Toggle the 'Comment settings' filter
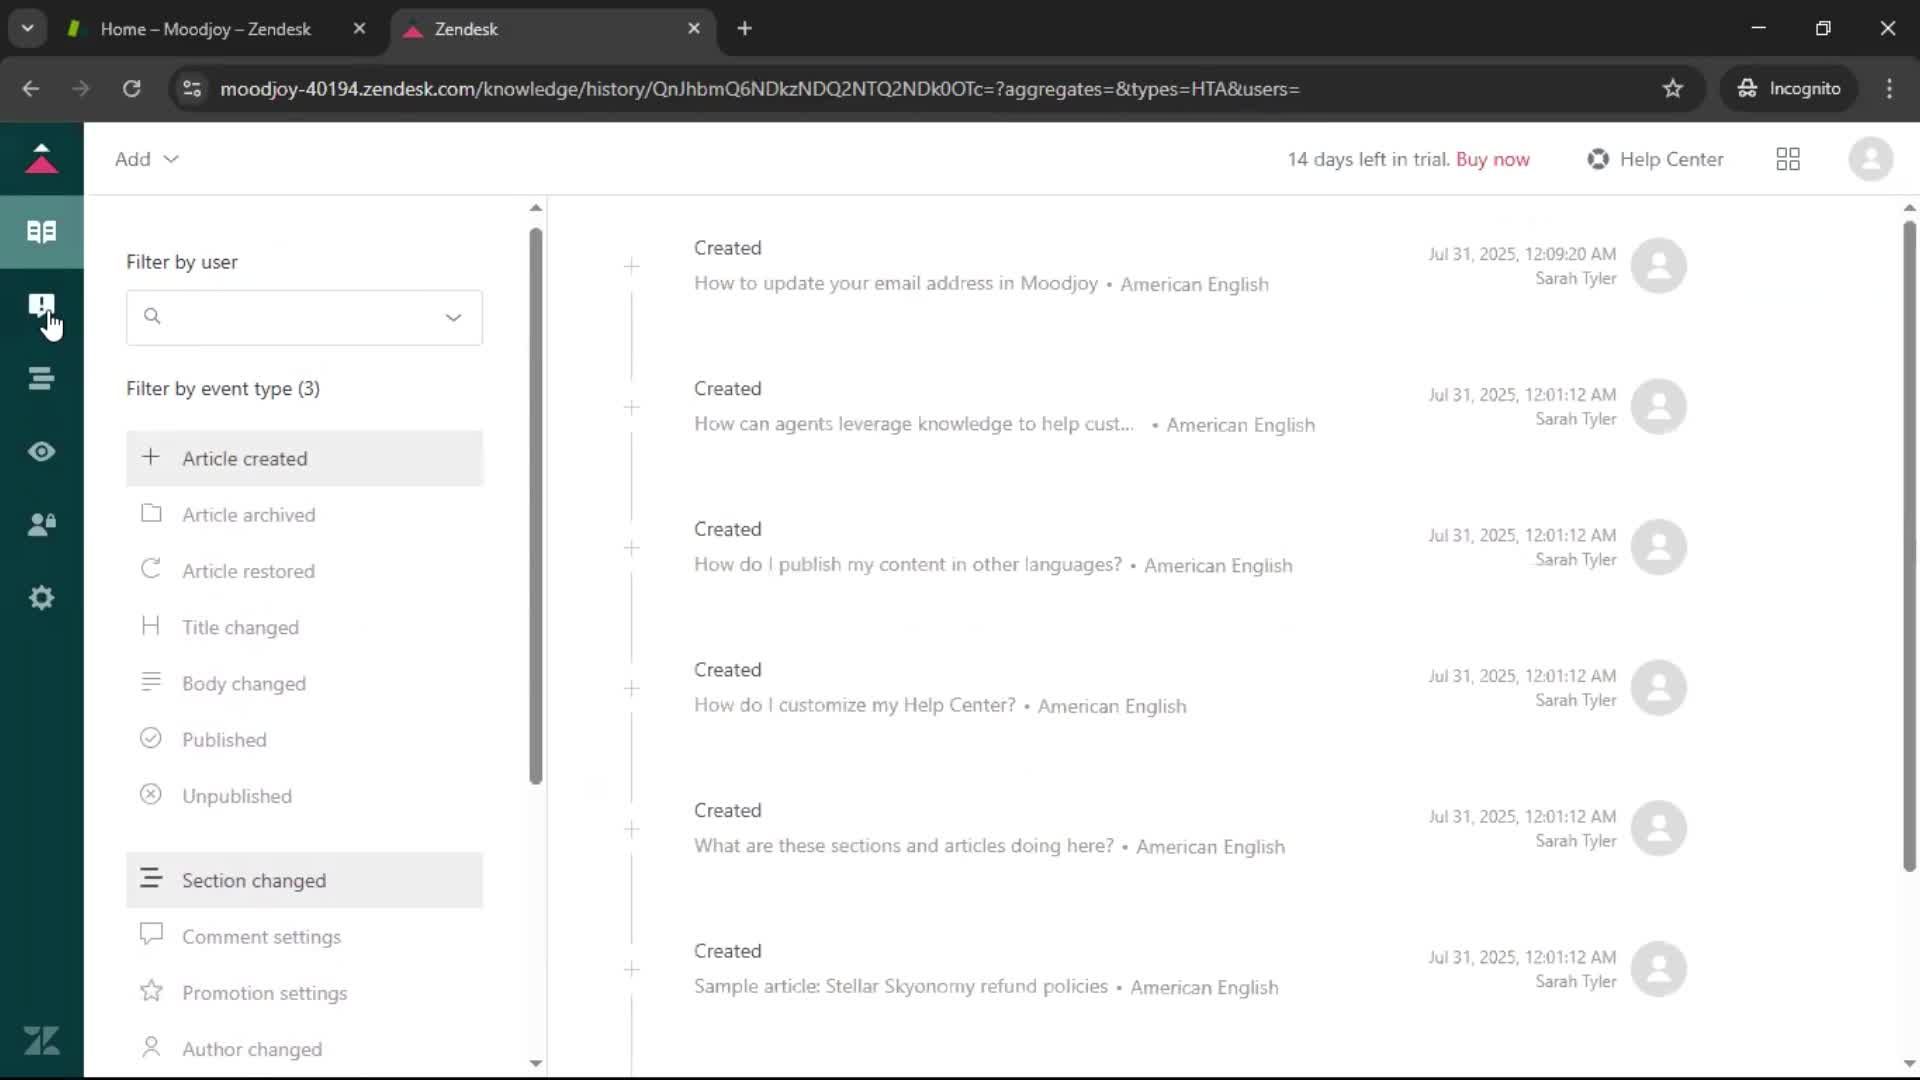Viewport: 1920px width, 1080px height. click(x=304, y=937)
